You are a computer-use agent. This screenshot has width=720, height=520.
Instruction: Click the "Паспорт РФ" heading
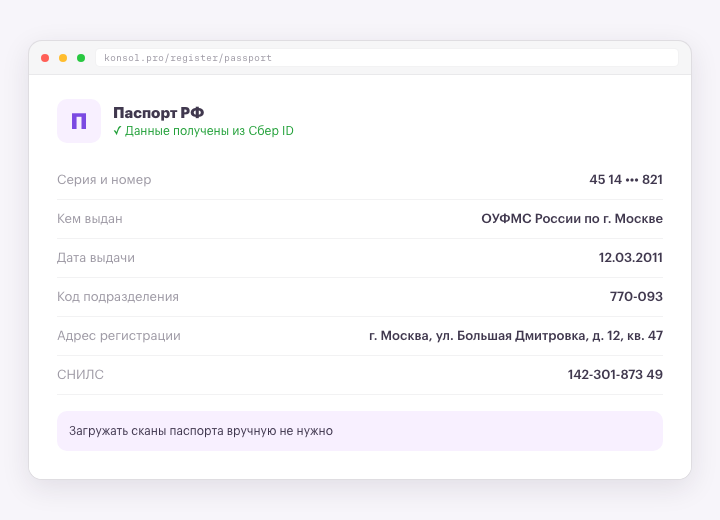[x=158, y=113]
